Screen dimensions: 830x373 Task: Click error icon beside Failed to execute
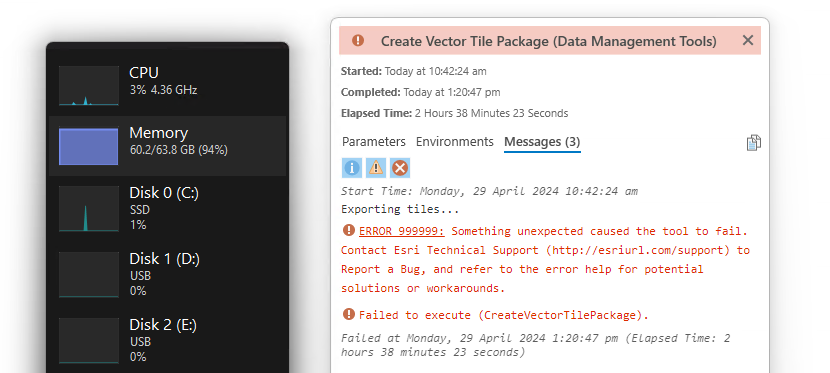pos(348,314)
